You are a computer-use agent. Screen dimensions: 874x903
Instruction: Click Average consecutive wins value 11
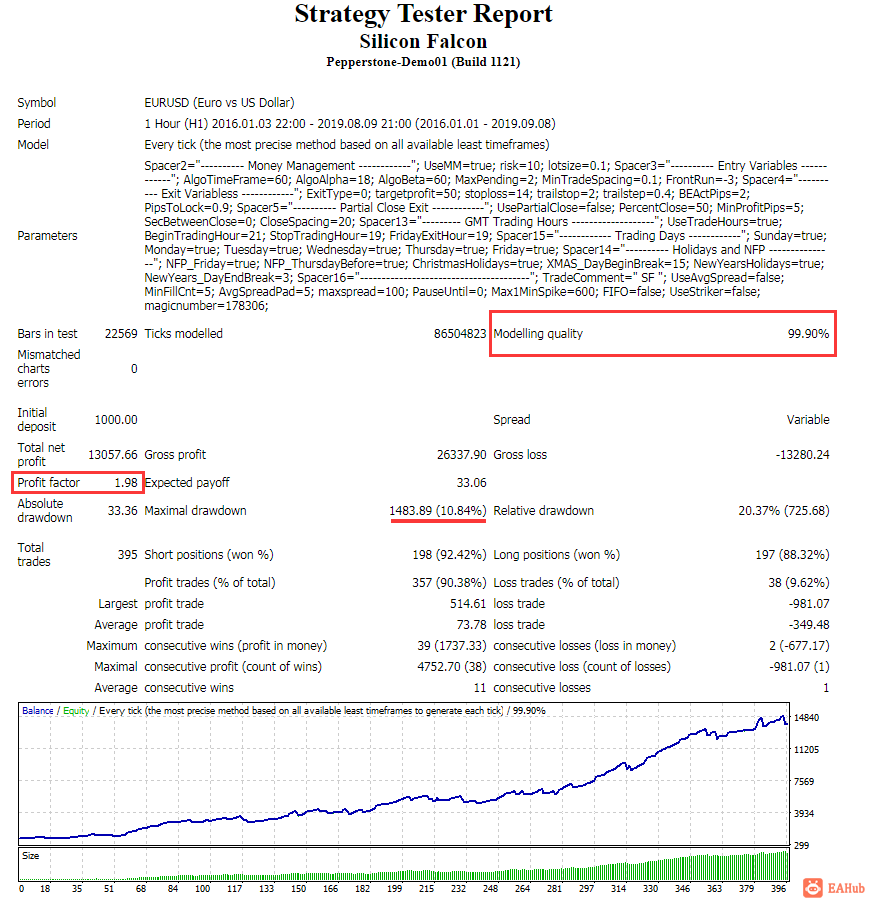pos(480,688)
